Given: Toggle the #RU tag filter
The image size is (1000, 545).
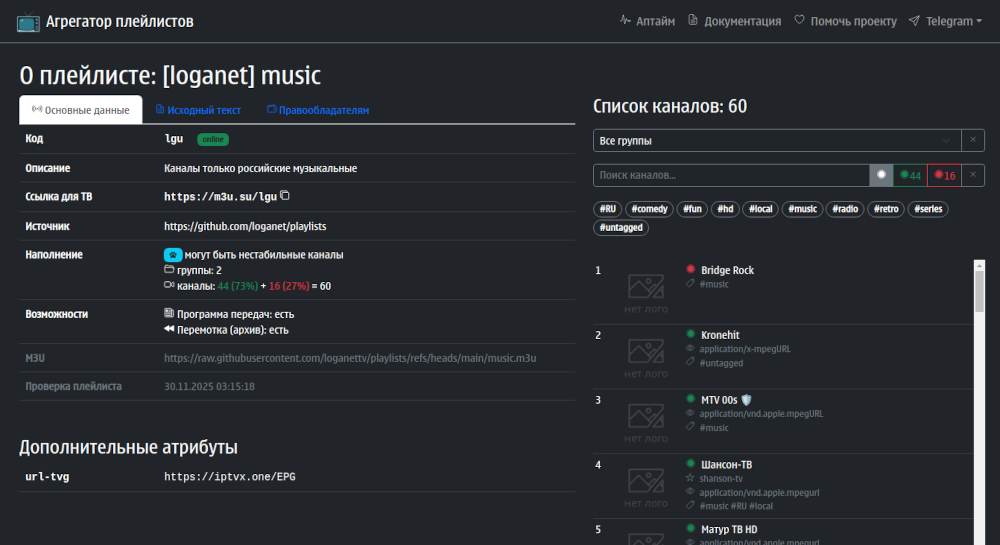Looking at the screenshot, I should pyautogui.click(x=608, y=208).
